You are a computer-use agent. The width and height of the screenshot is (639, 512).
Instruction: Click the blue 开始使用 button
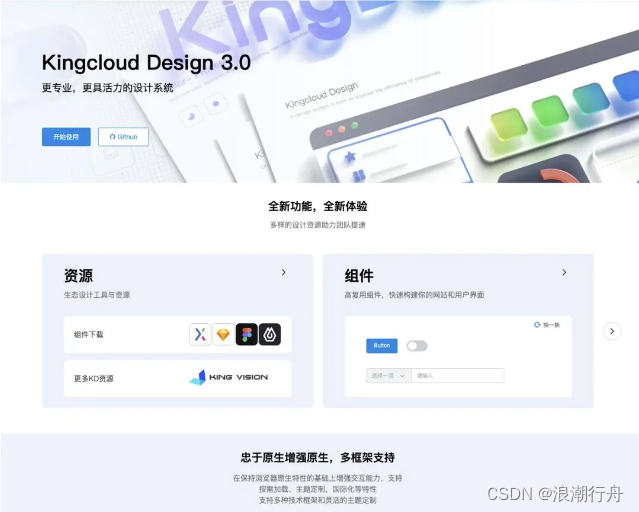point(66,137)
